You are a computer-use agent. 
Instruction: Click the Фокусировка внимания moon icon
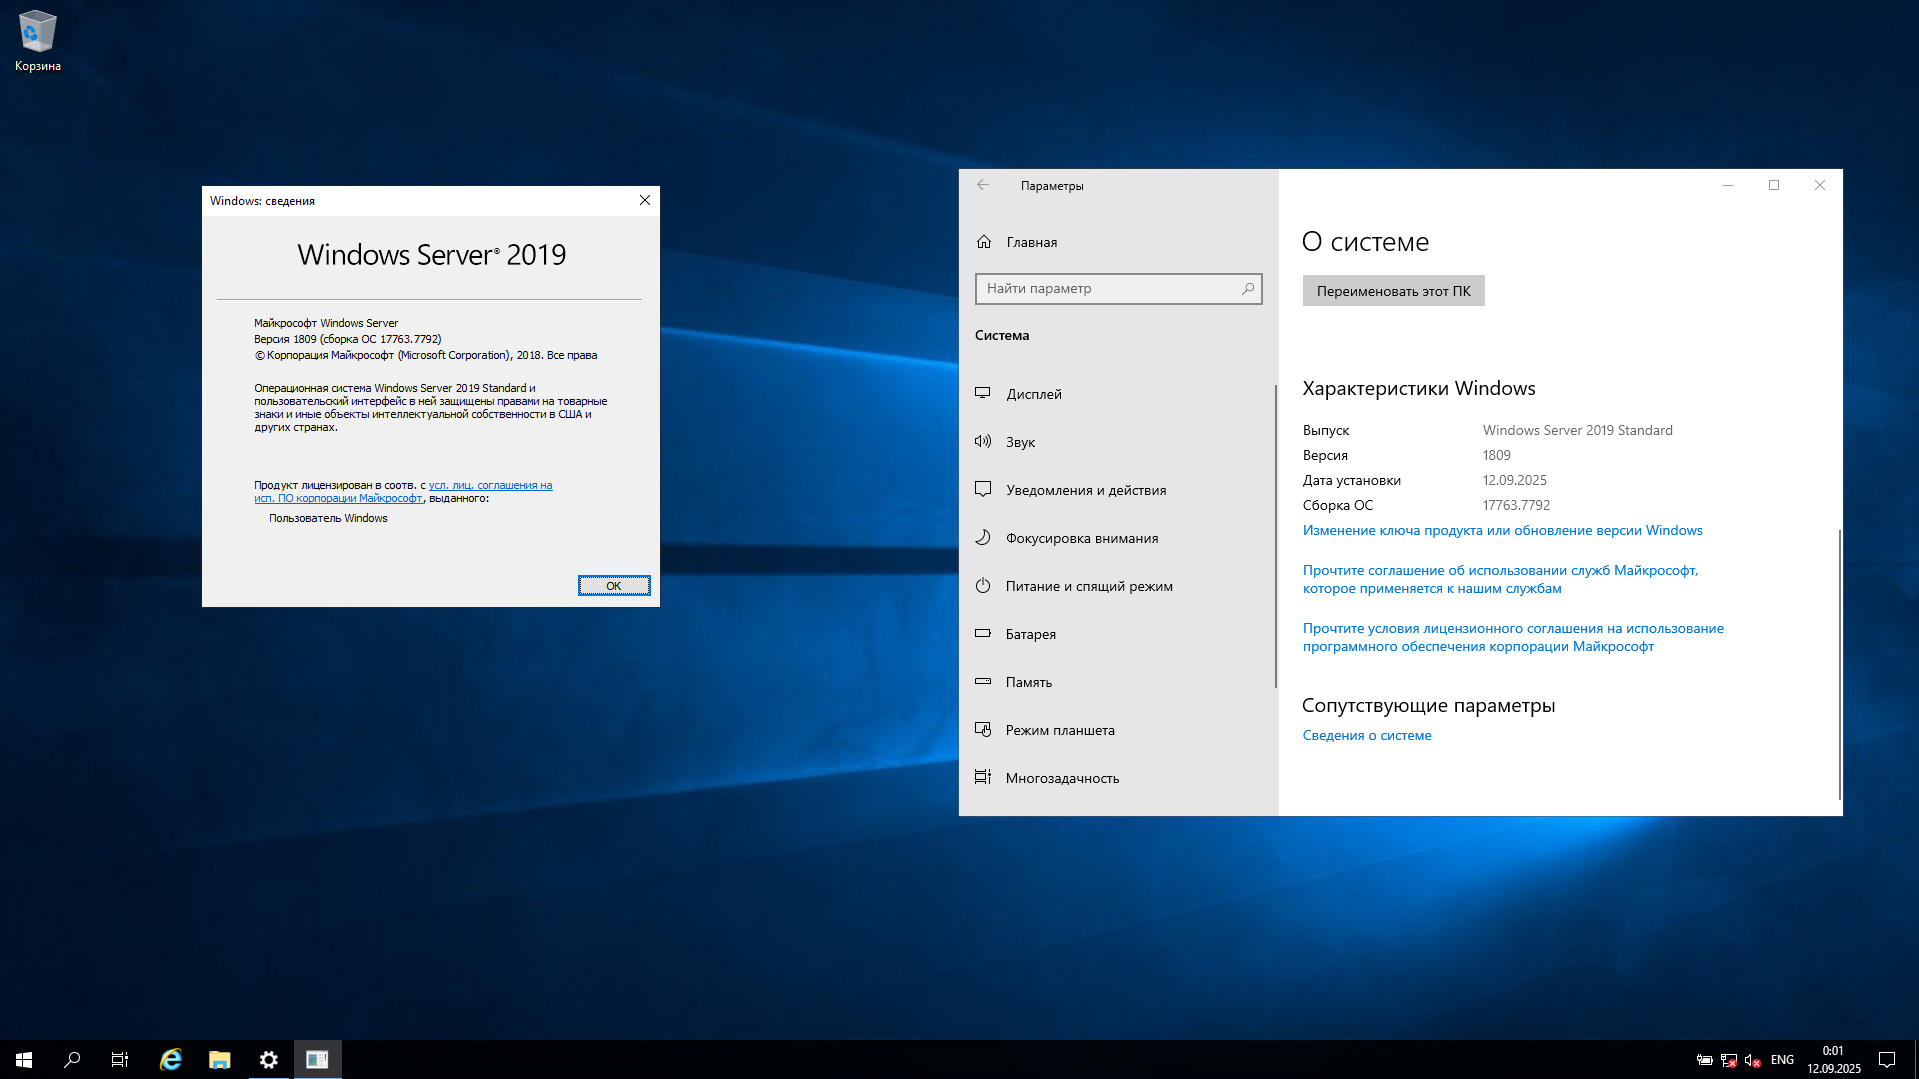click(983, 537)
